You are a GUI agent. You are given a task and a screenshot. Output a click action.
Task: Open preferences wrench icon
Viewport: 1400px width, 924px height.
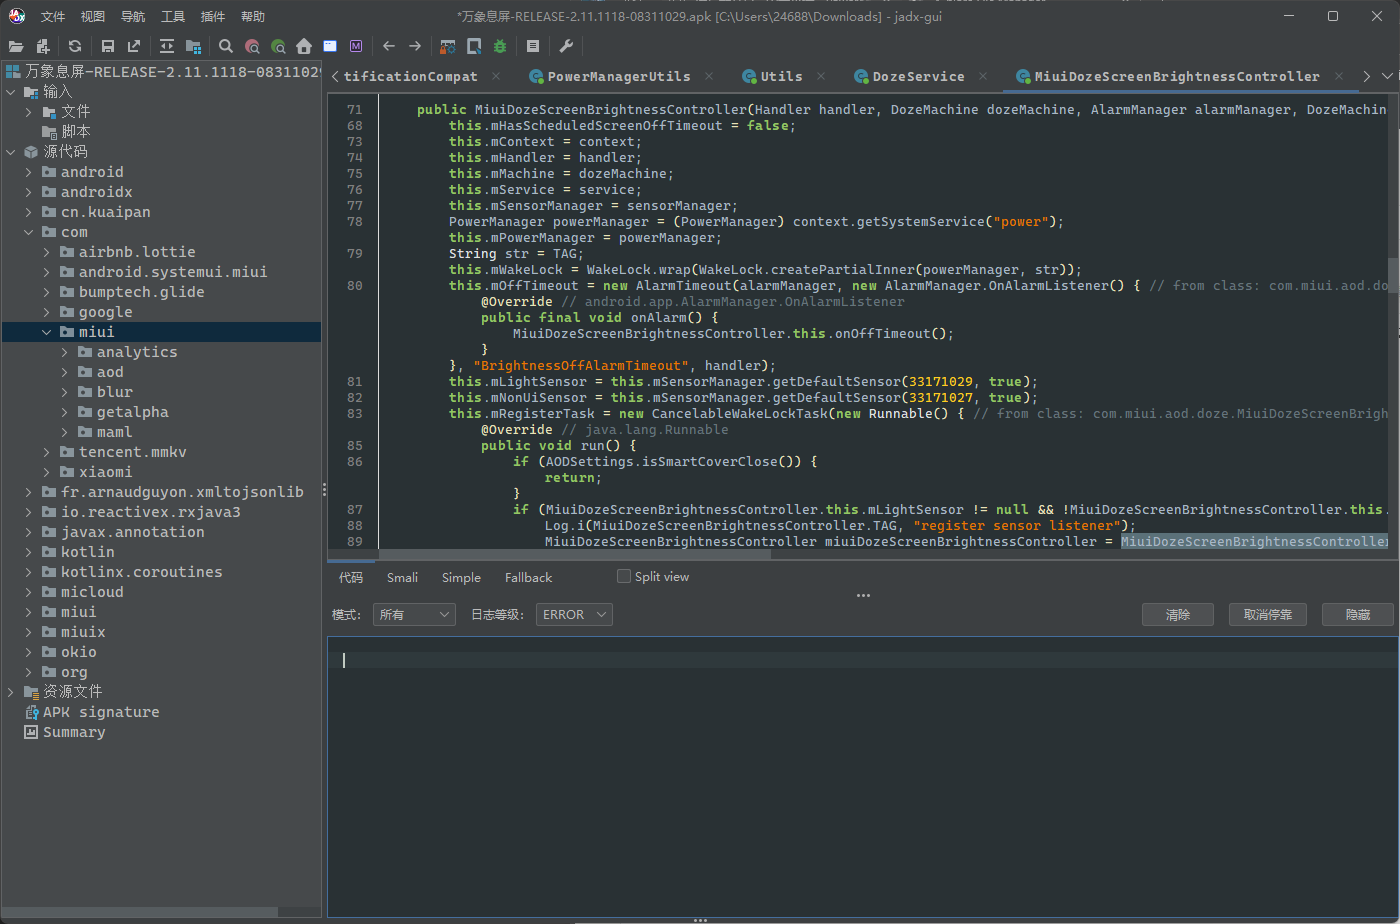coord(566,46)
